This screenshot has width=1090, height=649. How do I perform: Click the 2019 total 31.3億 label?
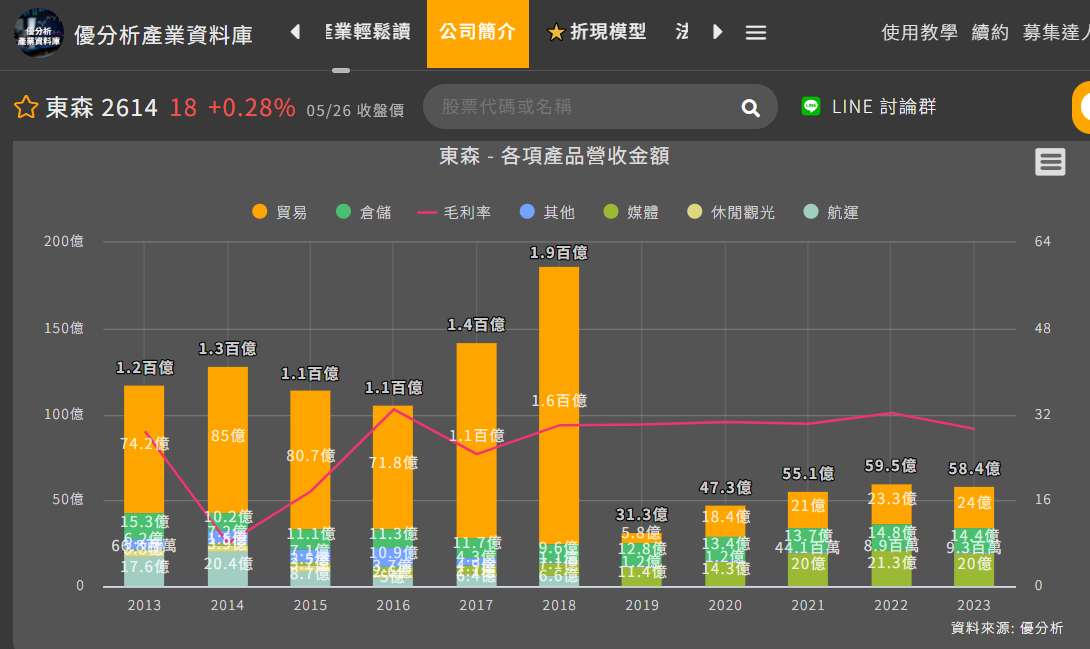pos(642,514)
